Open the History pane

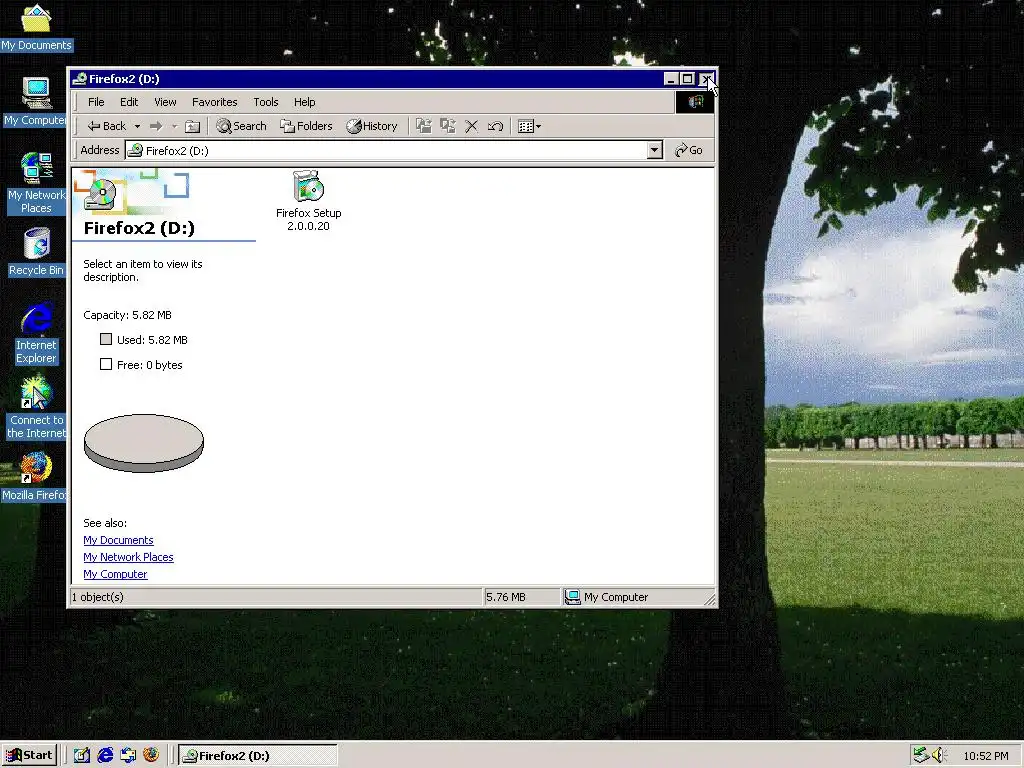pyautogui.click(x=372, y=126)
